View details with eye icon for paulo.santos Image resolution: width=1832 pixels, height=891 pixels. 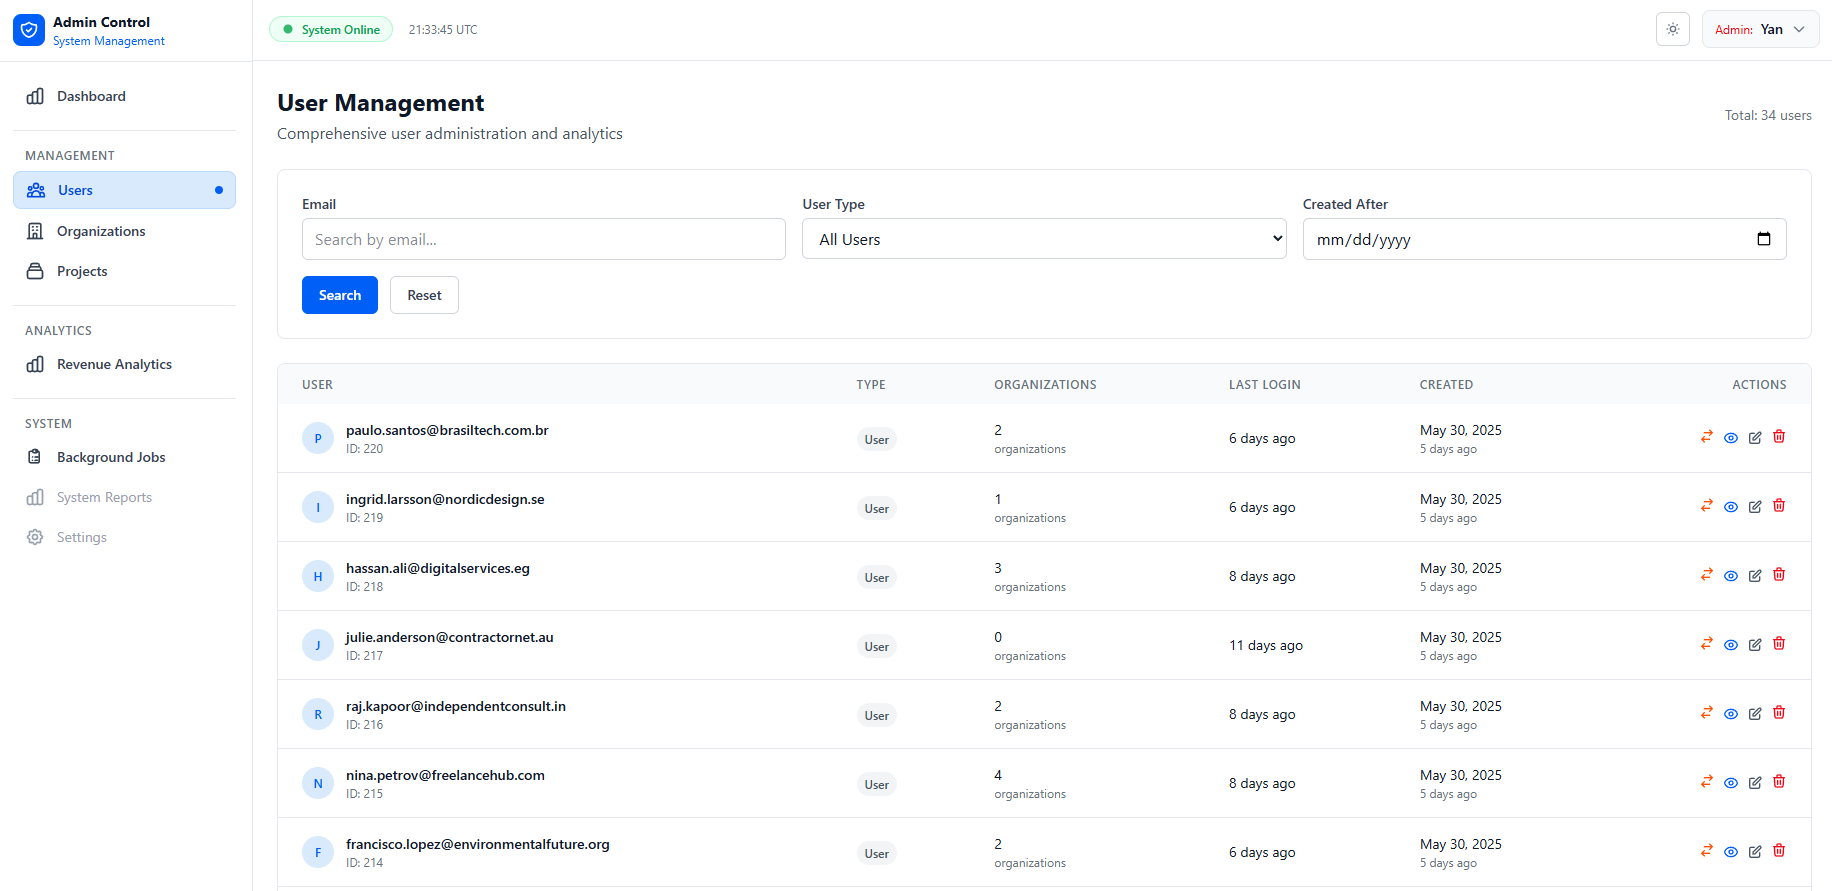click(x=1731, y=438)
